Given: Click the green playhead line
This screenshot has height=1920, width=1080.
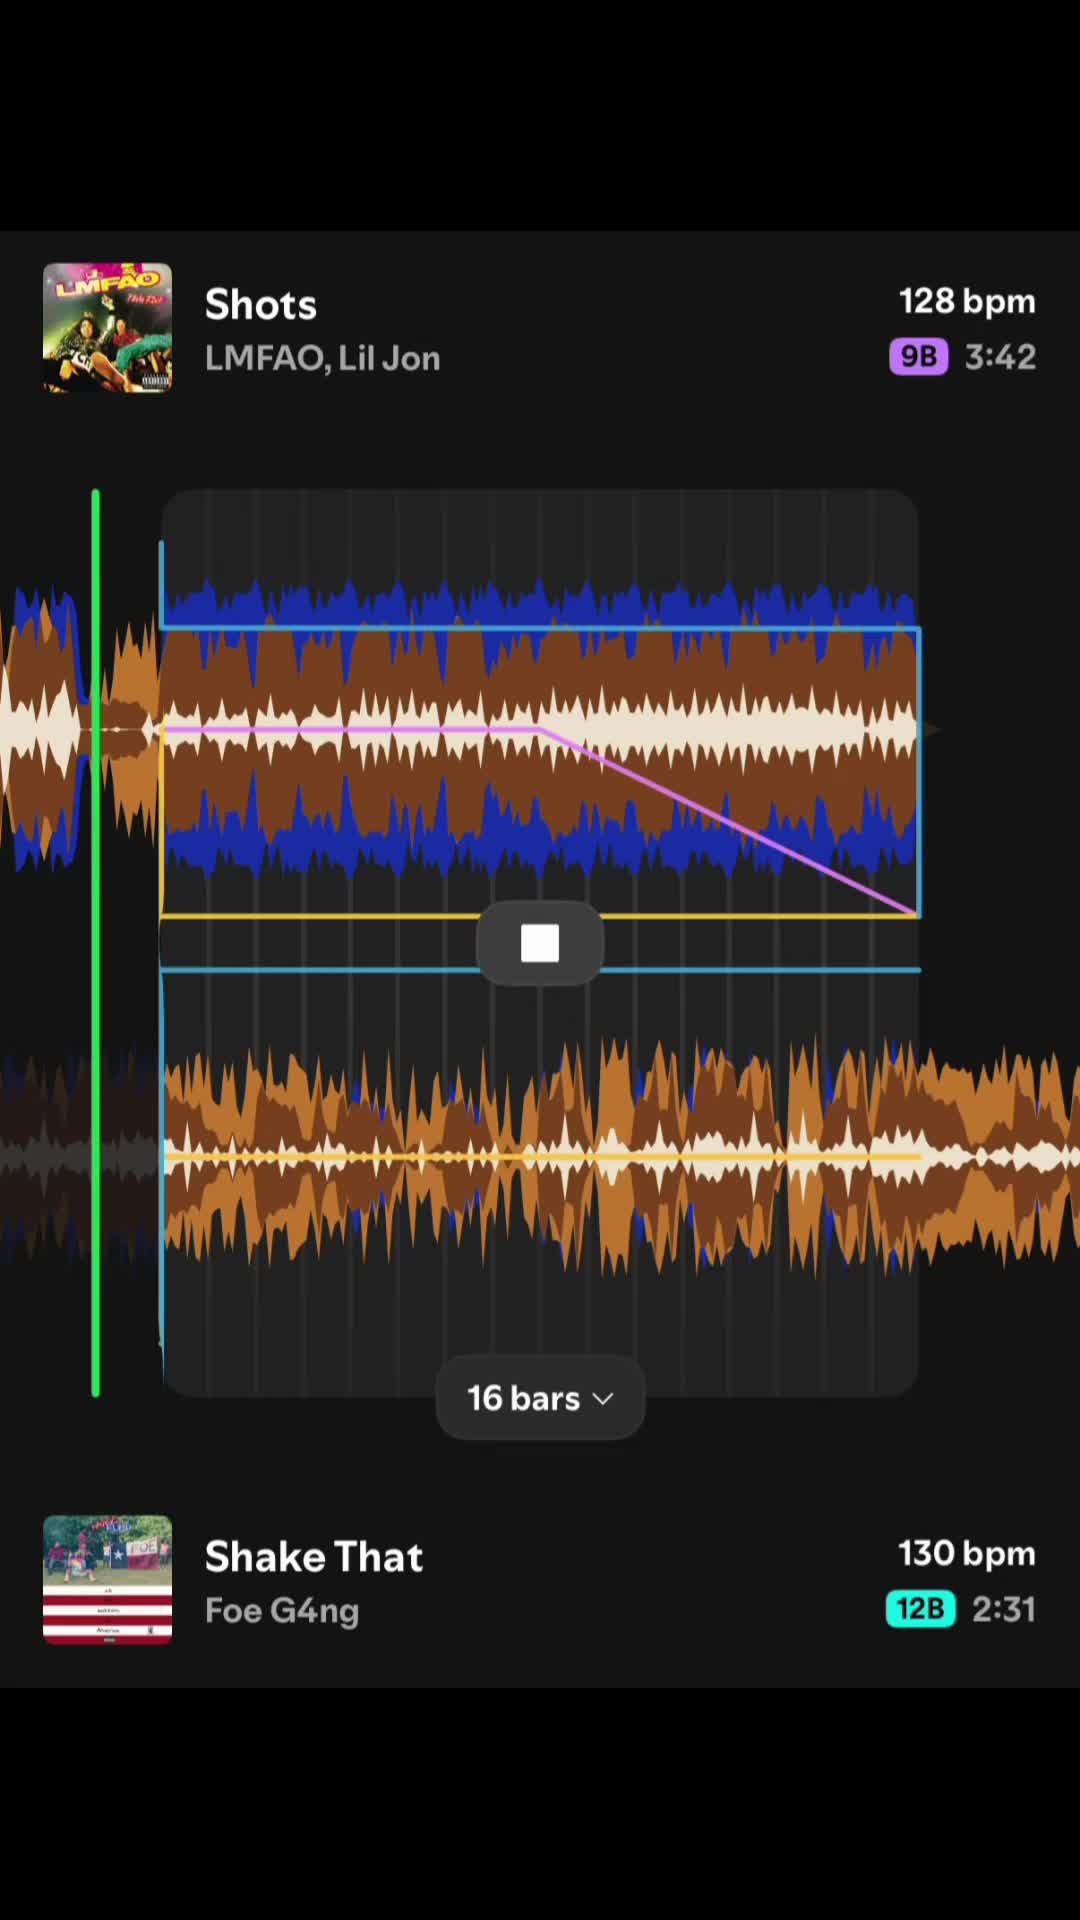Looking at the screenshot, I should (x=96, y=942).
